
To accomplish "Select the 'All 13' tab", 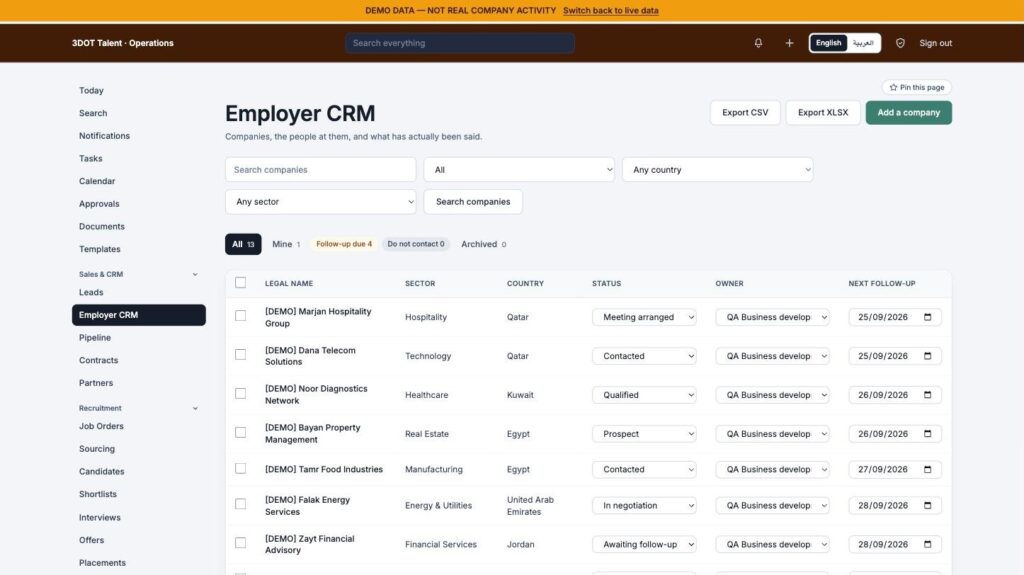I will [243, 244].
